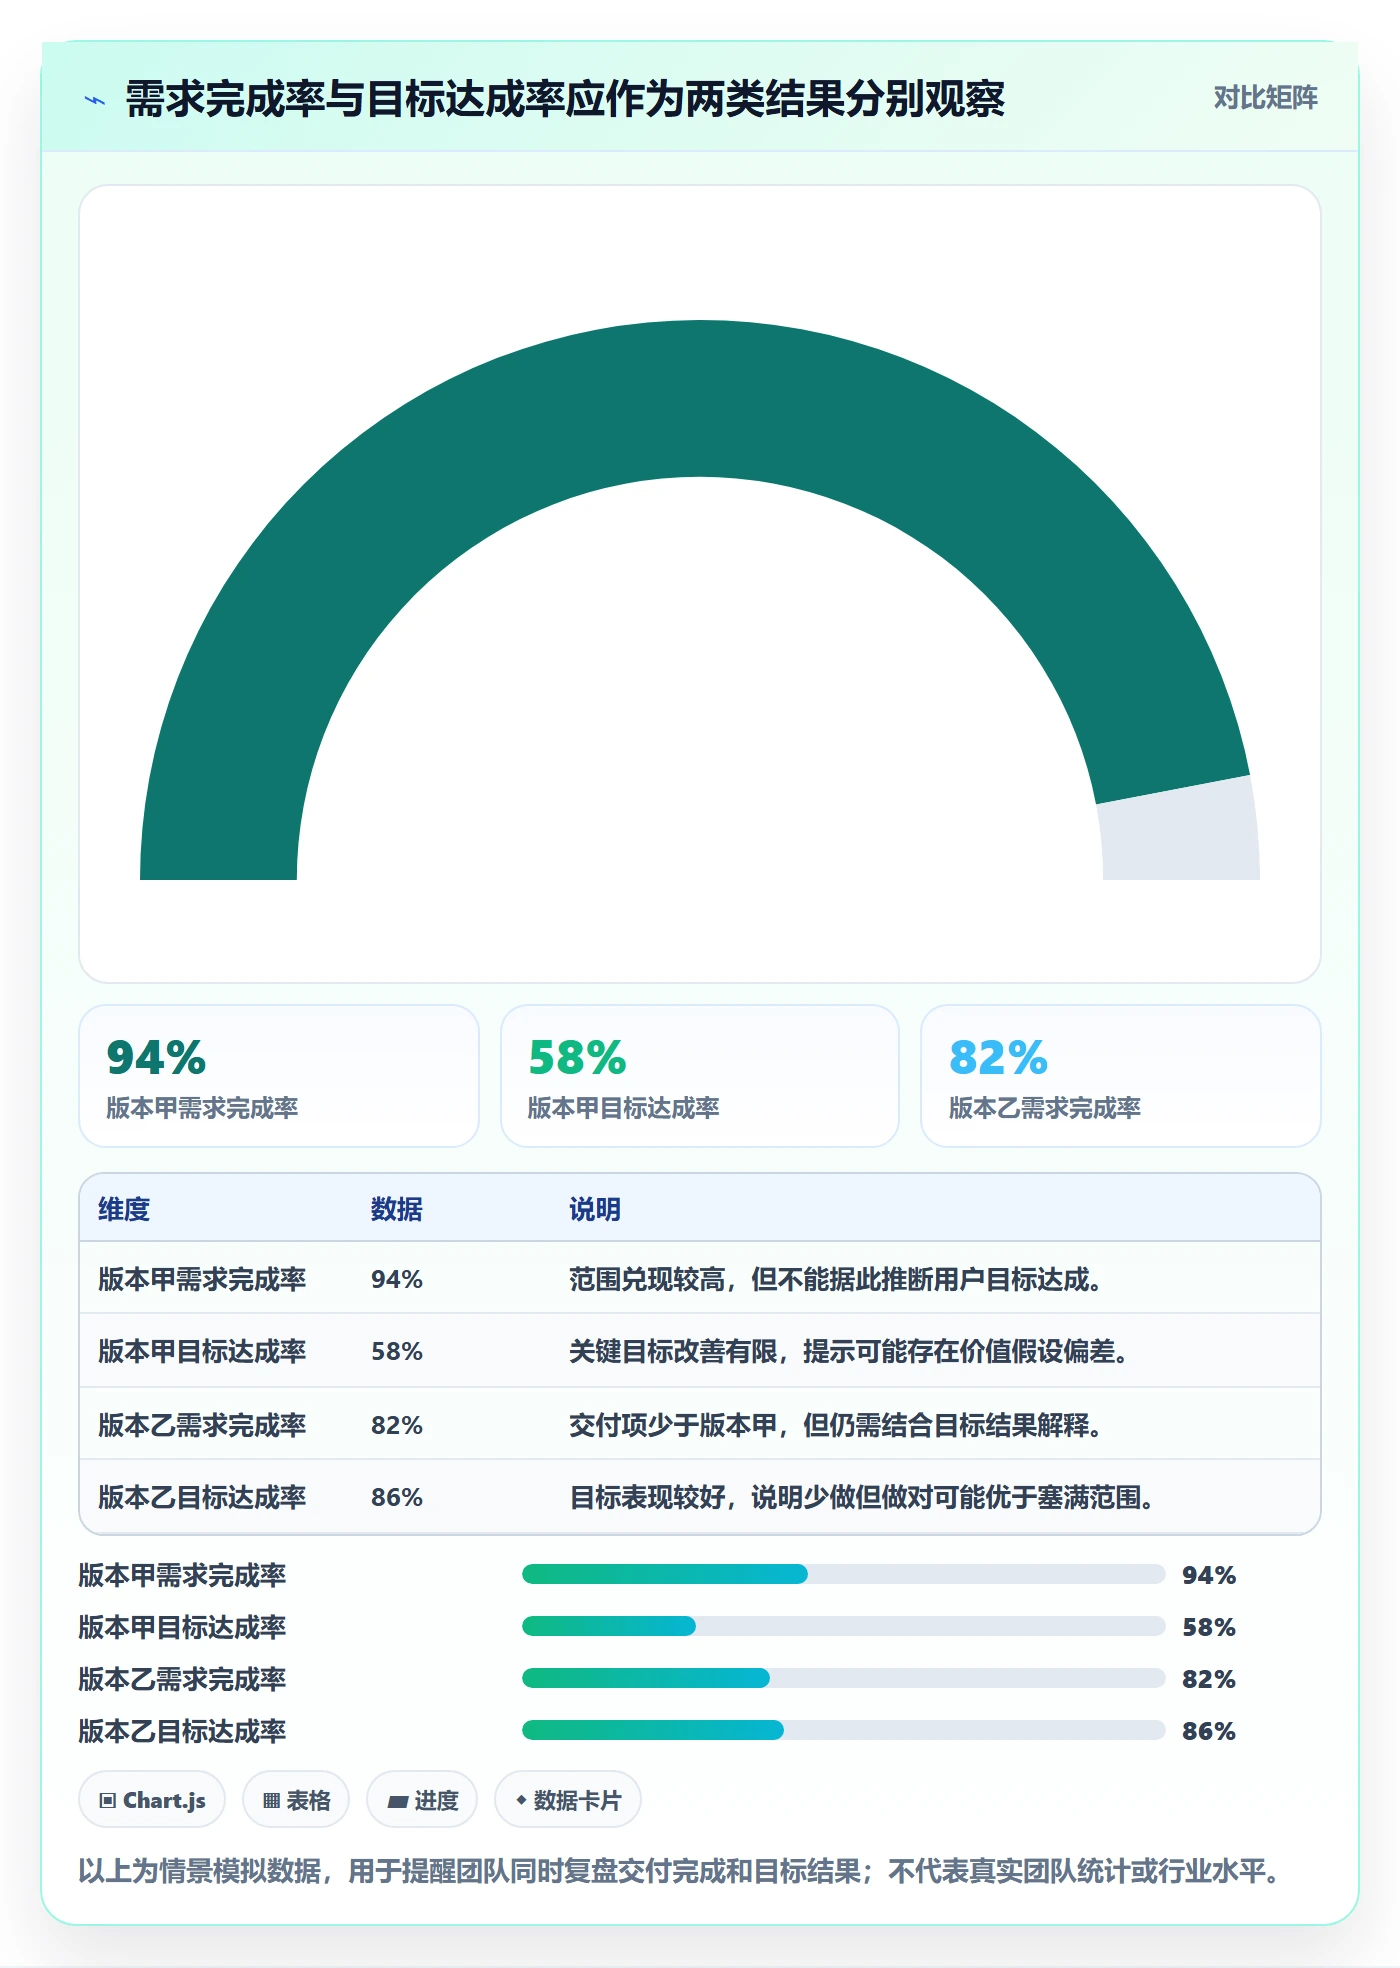Select the 94% 版本甲需求完成率 data card
This screenshot has width=1400, height=1968.
(279, 1076)
